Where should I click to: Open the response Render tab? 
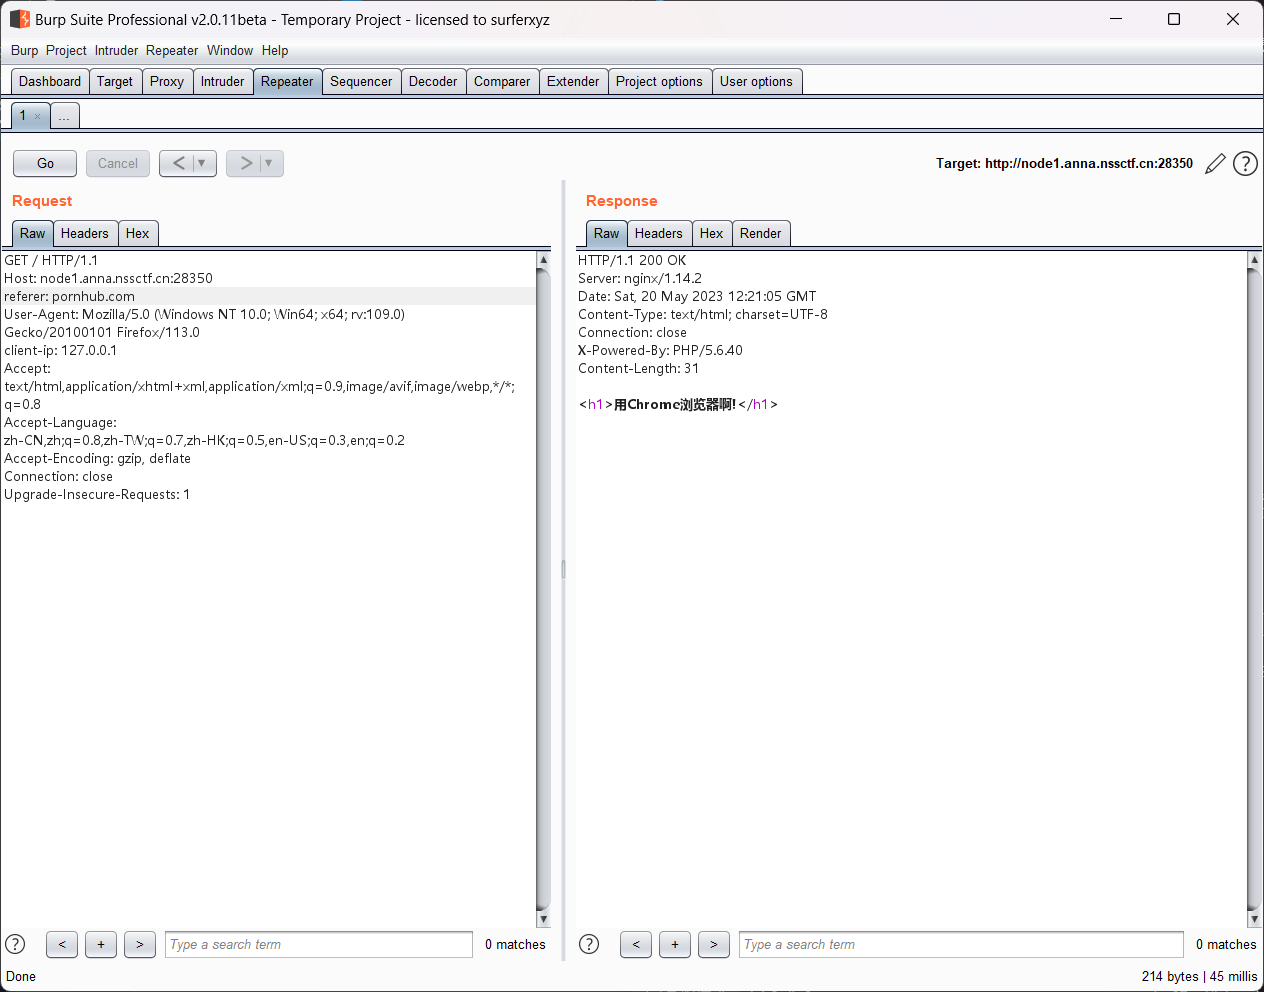pos(760,234)
